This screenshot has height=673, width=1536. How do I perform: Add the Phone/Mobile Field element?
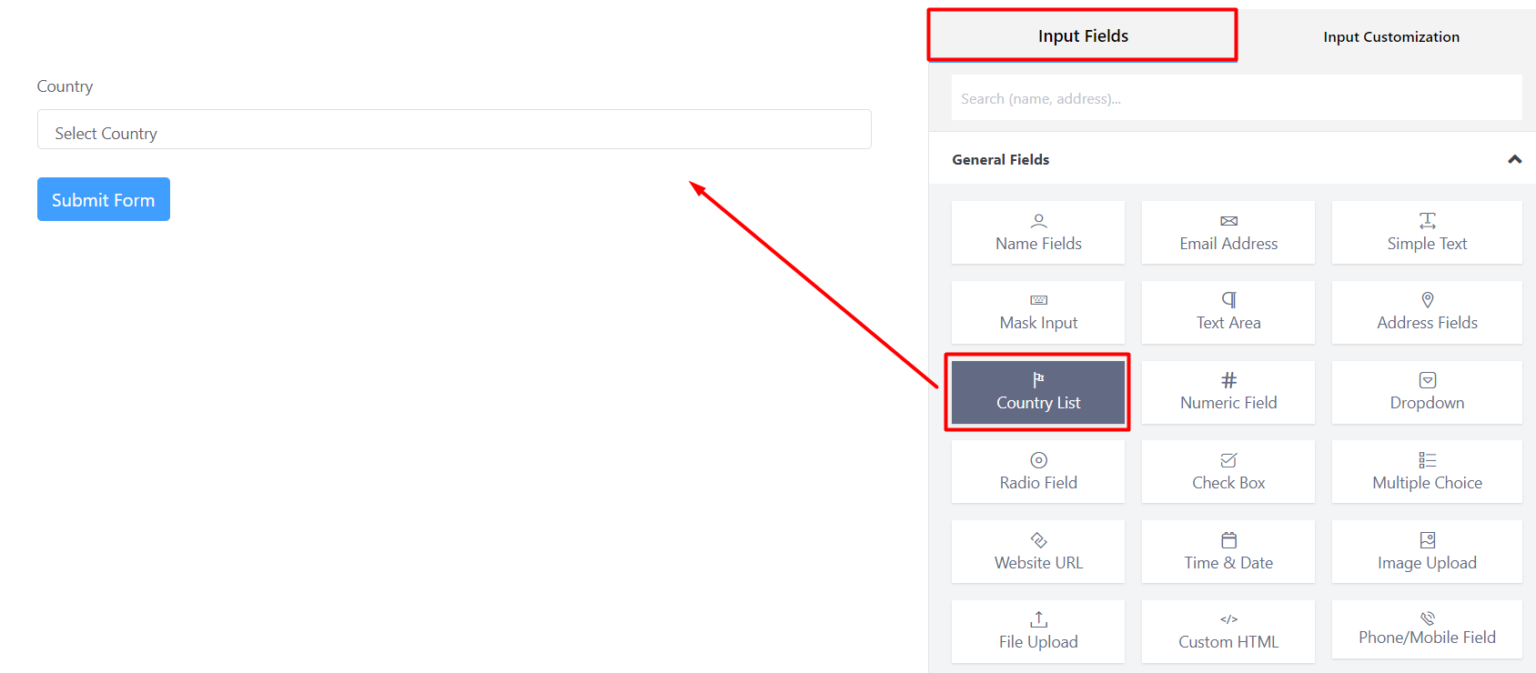pos(1426,631)
